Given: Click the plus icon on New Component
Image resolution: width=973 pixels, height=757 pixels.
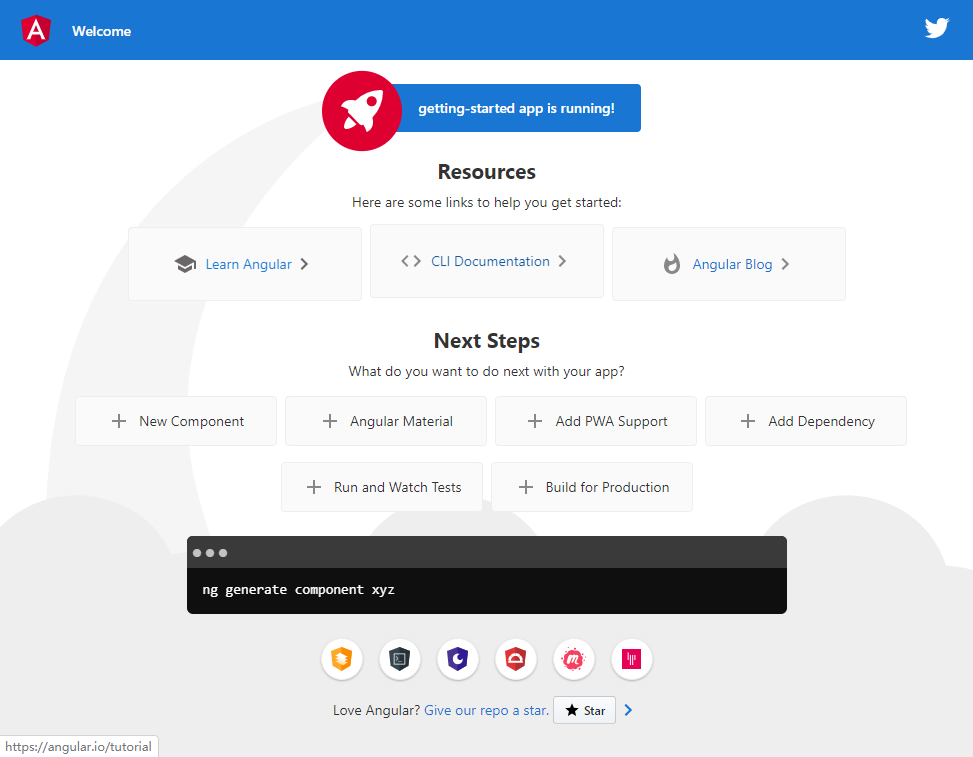Looking at the screenshot, I should [119, 421].
